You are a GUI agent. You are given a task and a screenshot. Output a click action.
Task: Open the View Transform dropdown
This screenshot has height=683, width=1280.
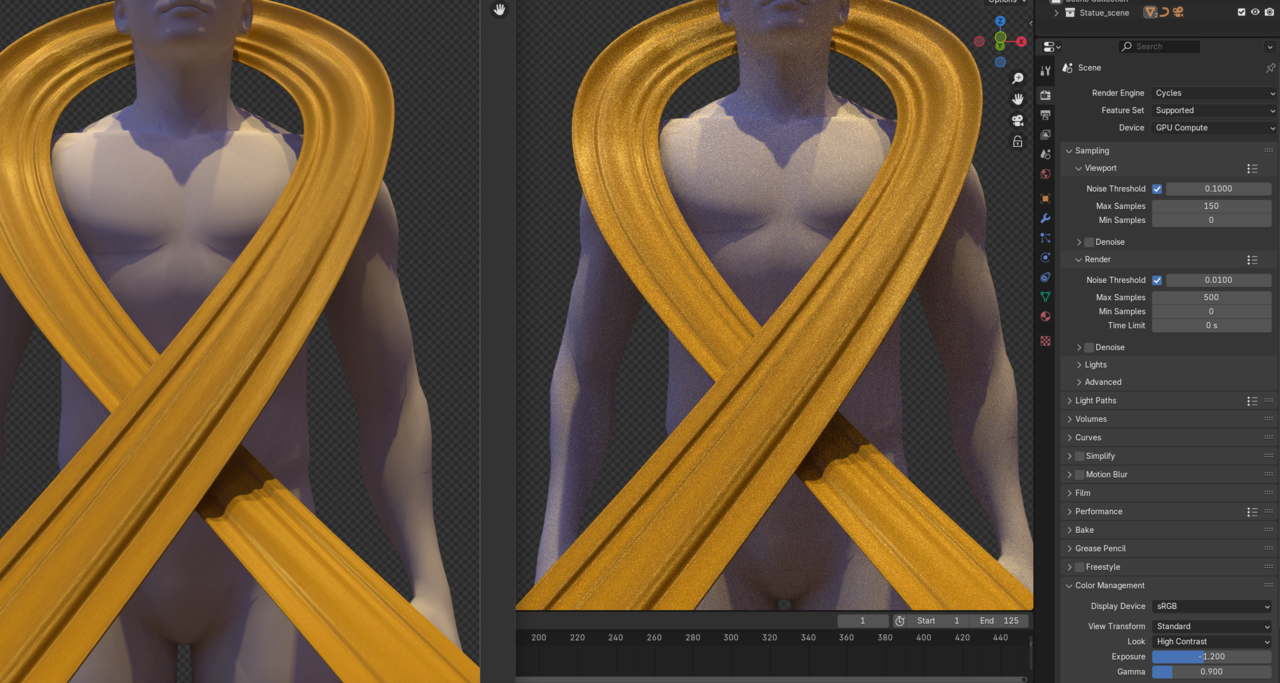pos(1212,627)
